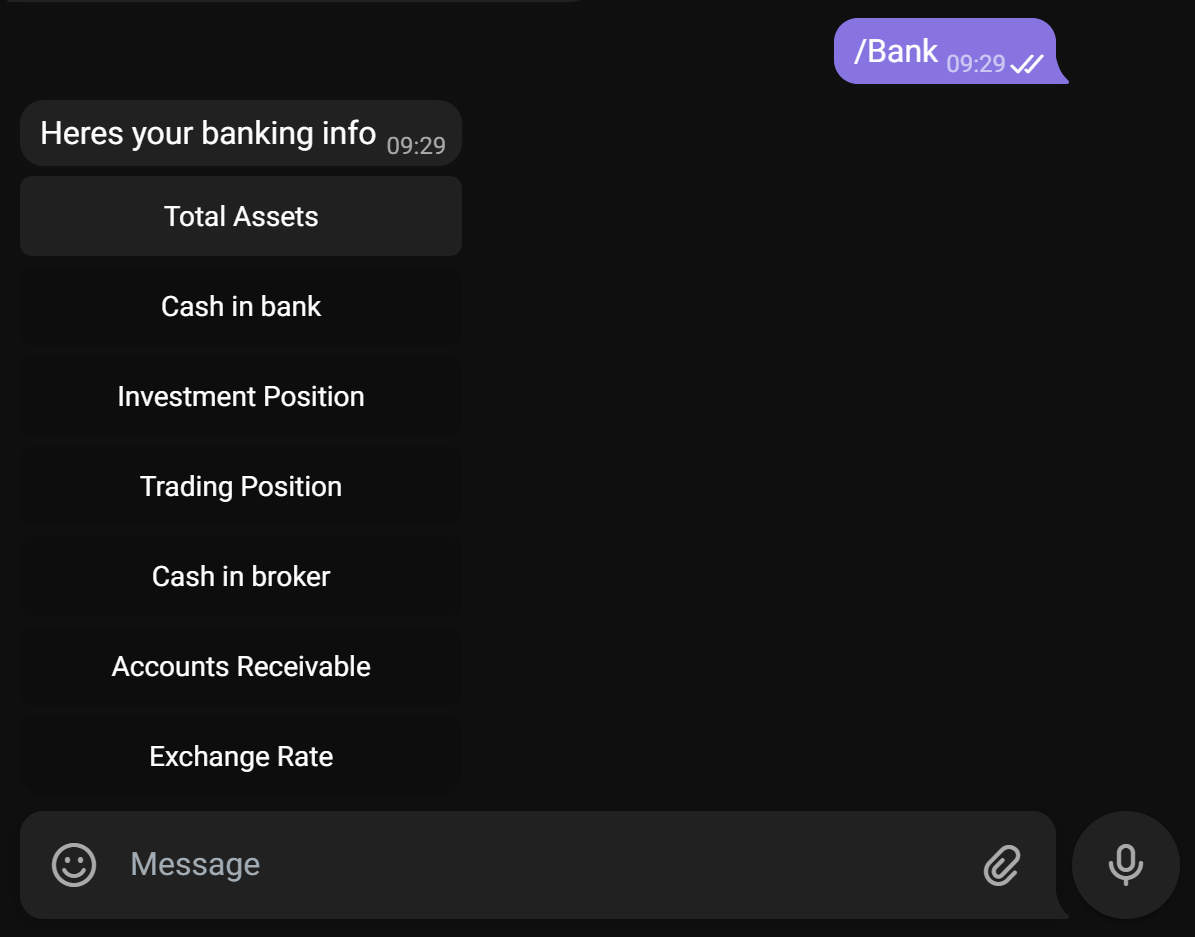View the Trading Position
1195x937 pixels.
pos(240,486)
